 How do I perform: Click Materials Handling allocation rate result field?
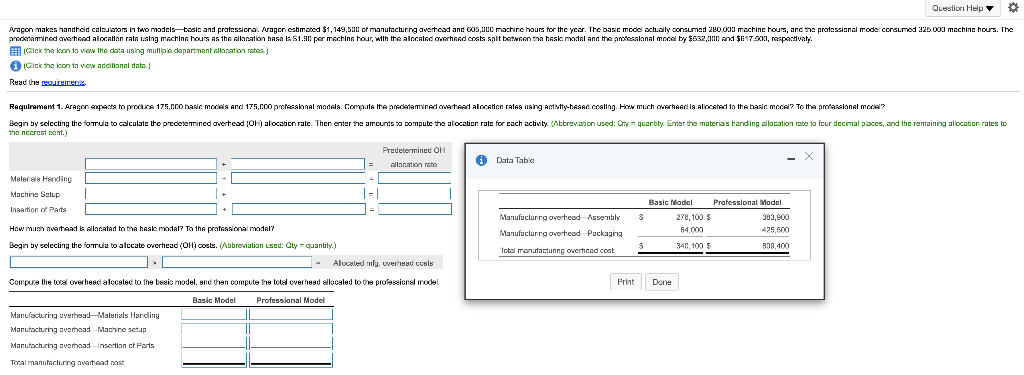click(415, 178)
